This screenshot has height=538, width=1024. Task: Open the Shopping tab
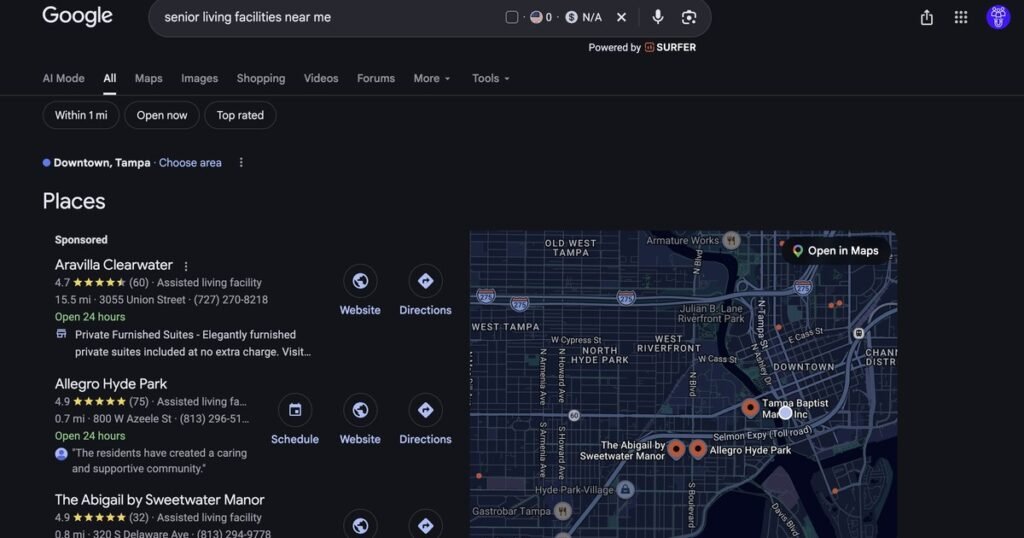(261, 78)
